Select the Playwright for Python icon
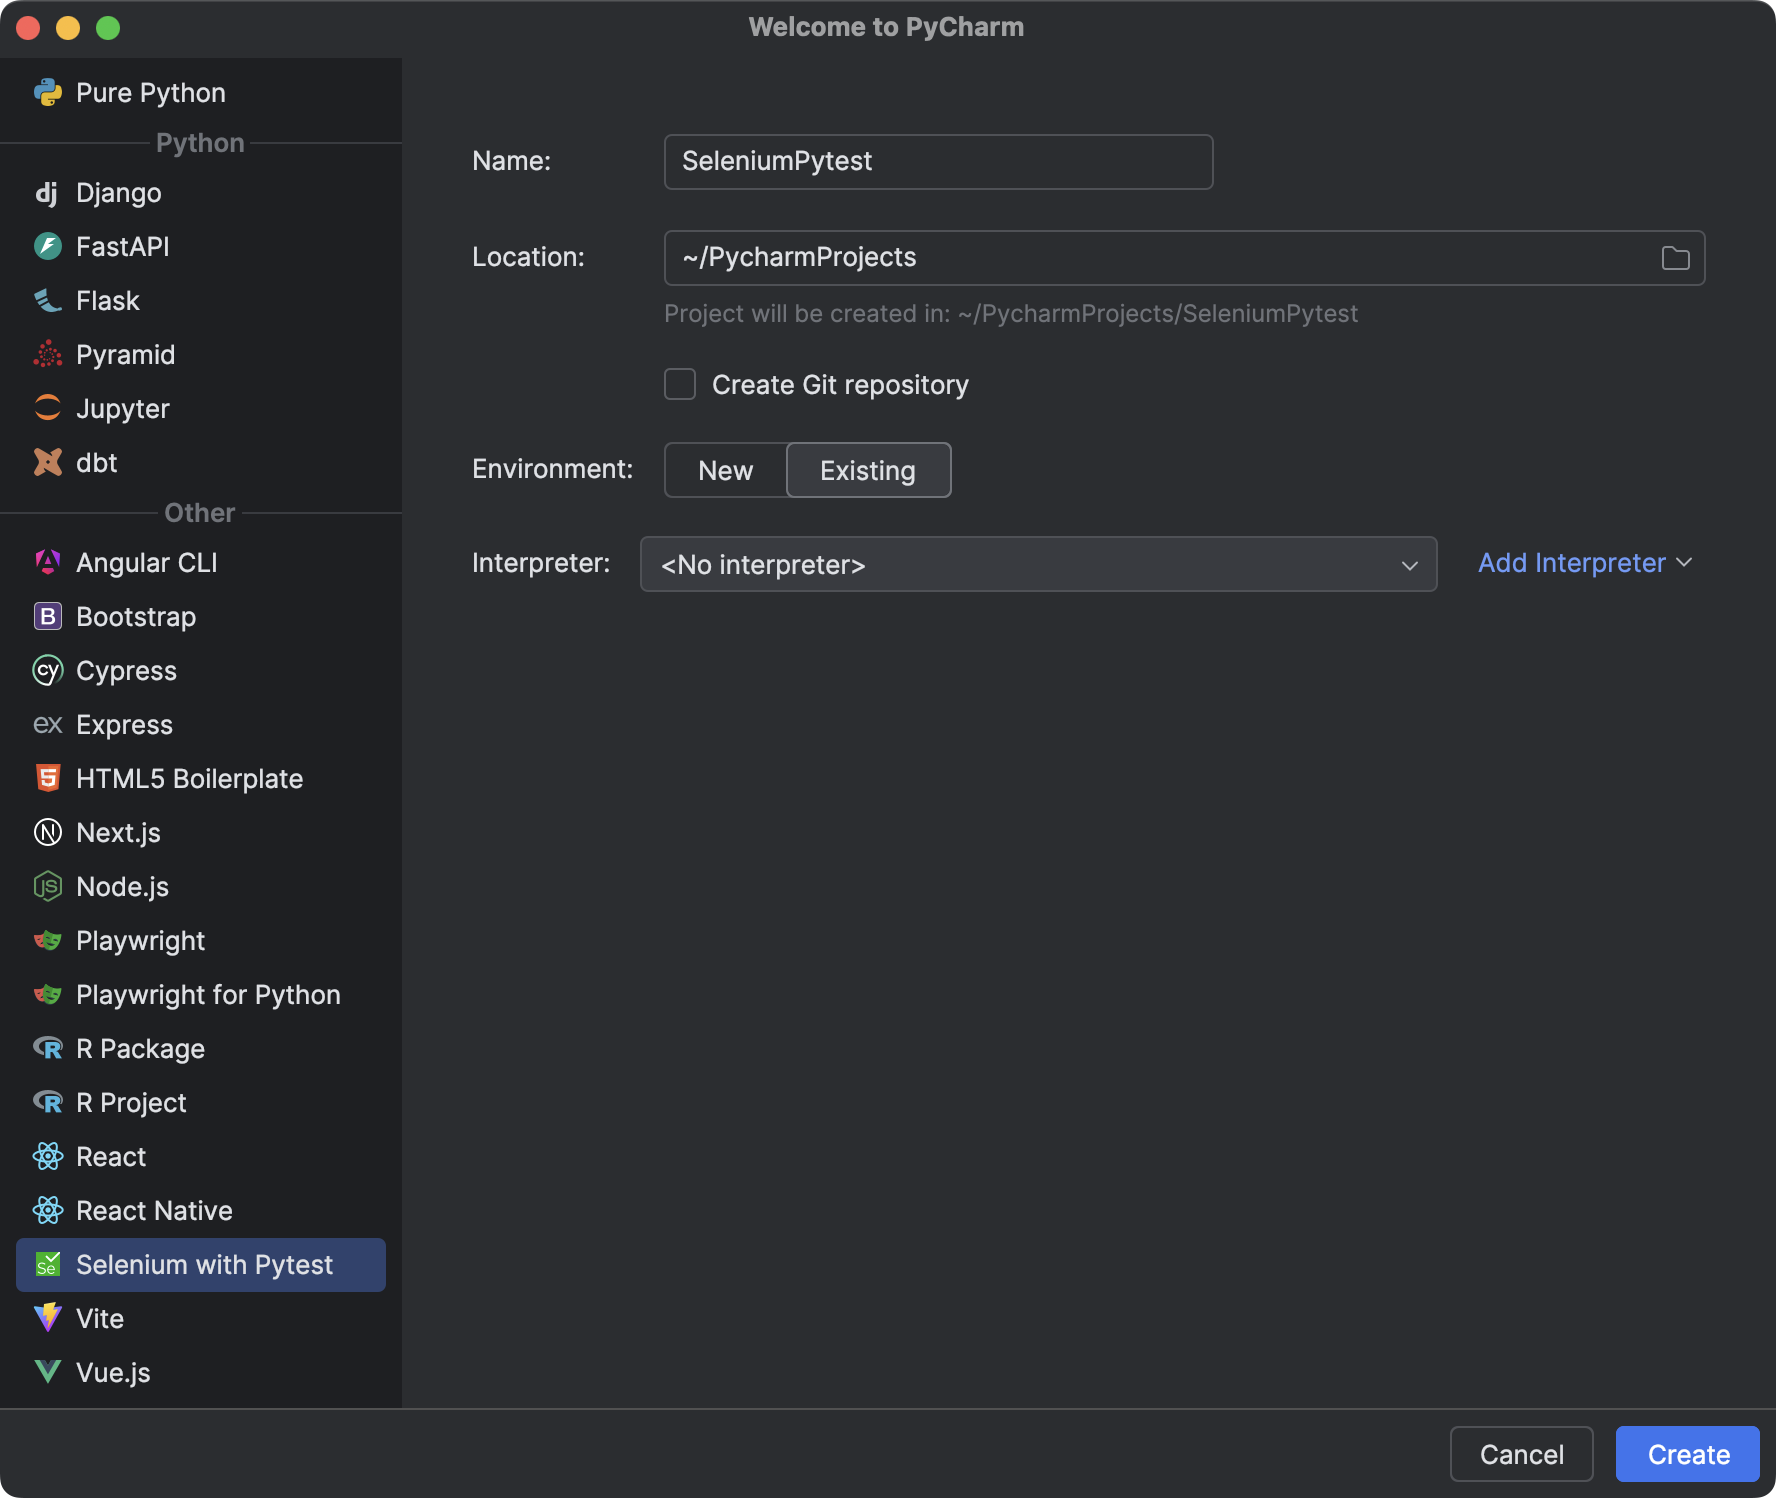Viewport: 1776px width, 1498px height. coord(47,994)
